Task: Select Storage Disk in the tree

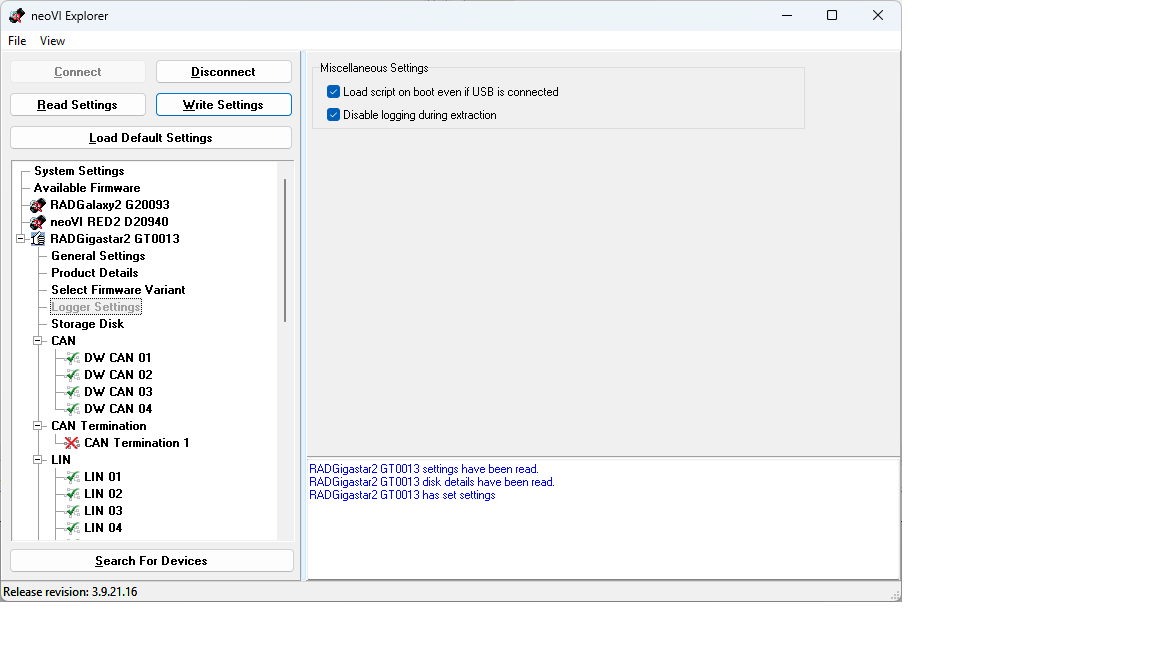Action: coord(88,324)
